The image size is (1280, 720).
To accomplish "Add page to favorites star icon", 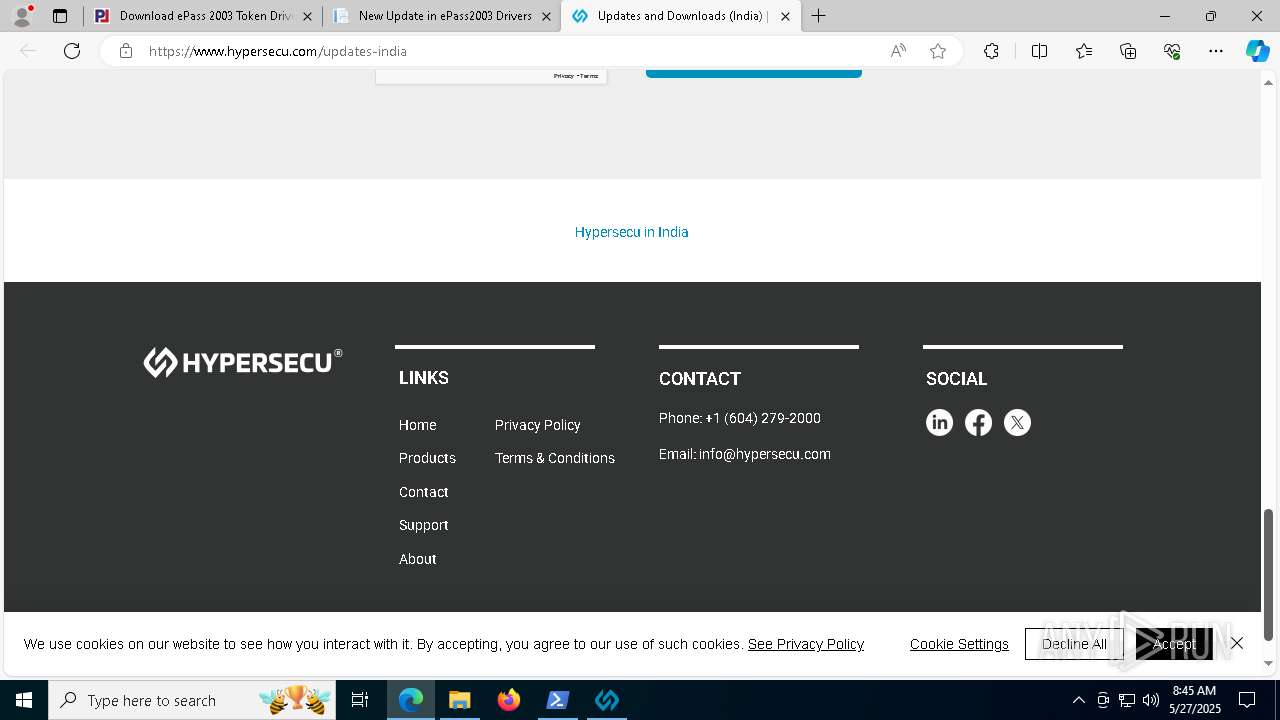I will 938,51.
